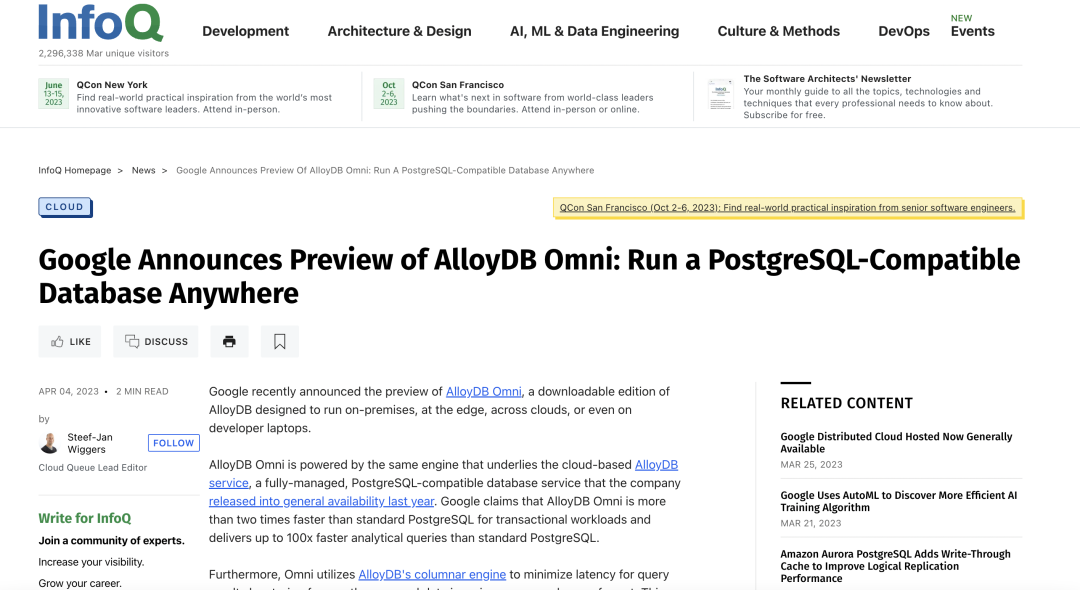Screen dimensions: 1080x590
Task: Open the Events menu
Action: (973, 31)
